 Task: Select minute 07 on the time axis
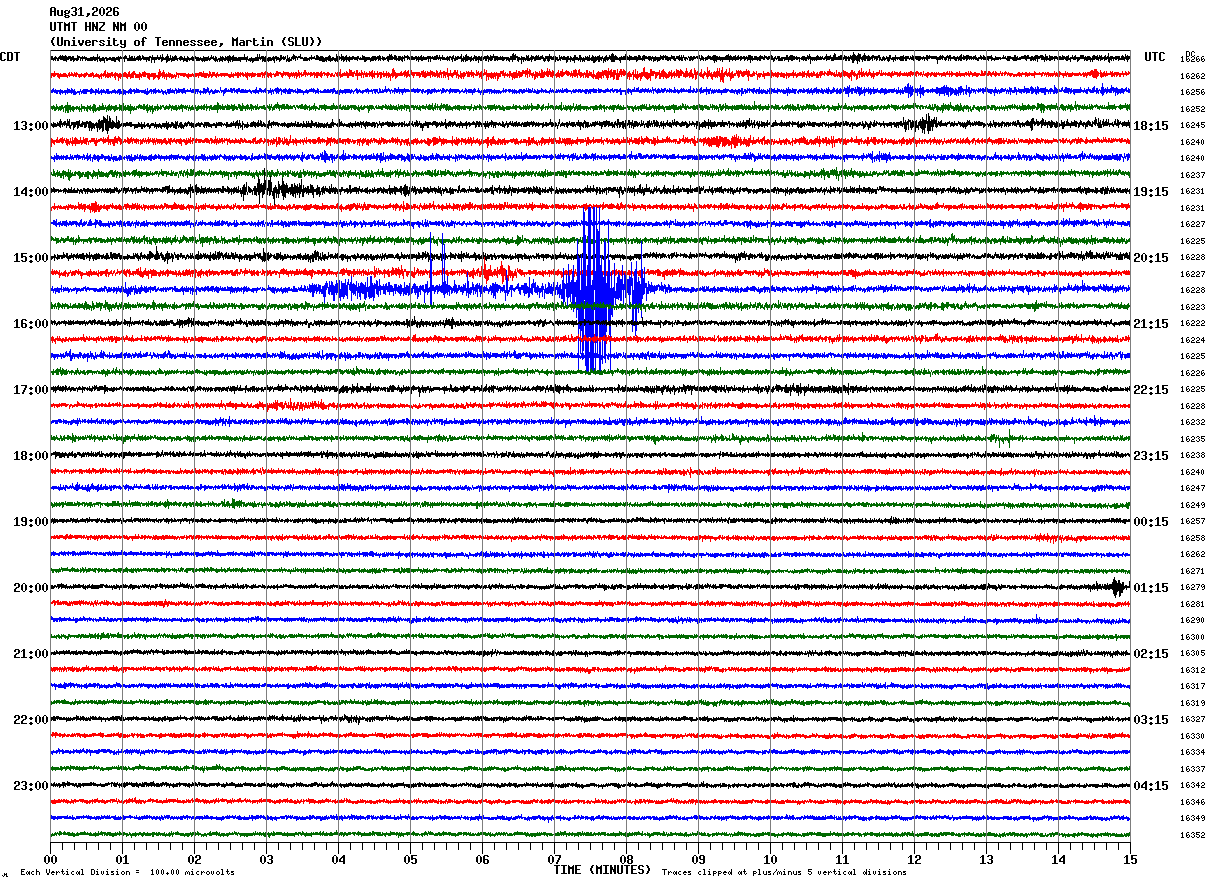(x=554, y=859)
